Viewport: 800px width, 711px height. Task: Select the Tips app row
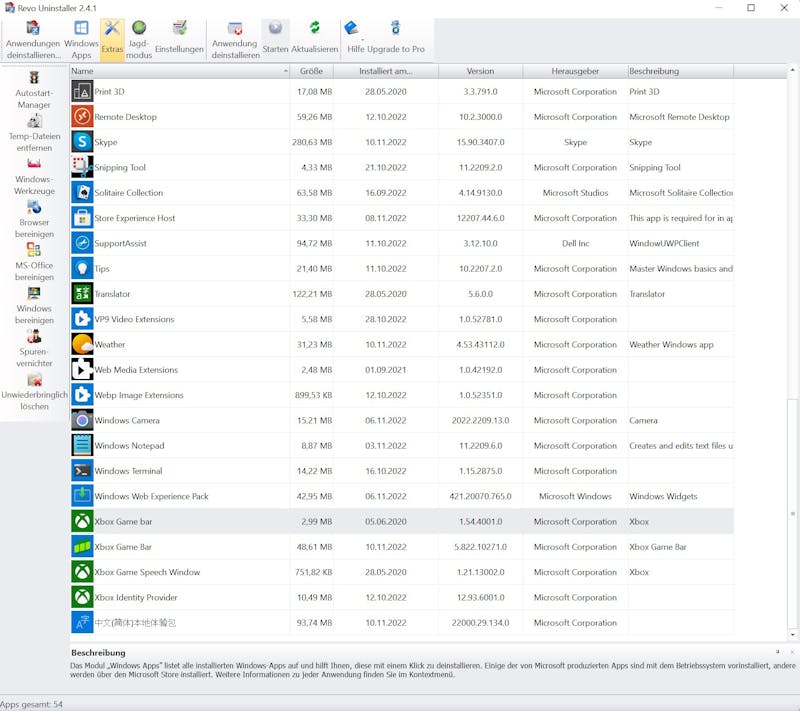click(402, 268)
